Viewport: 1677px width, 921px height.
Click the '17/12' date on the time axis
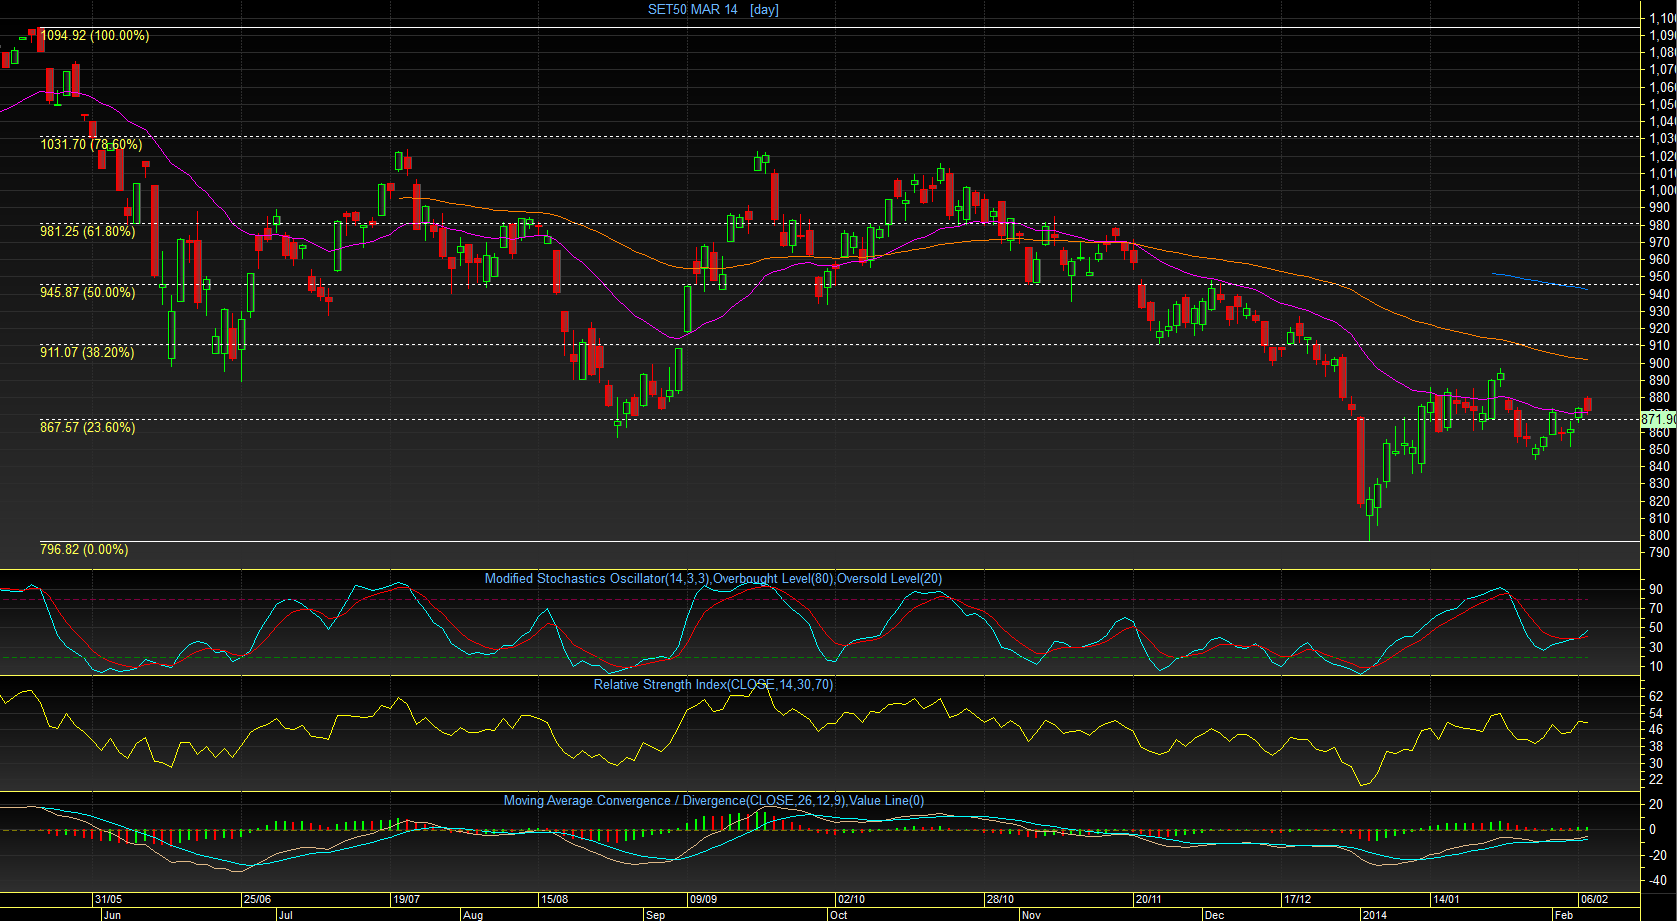(x=1297, y=899)
